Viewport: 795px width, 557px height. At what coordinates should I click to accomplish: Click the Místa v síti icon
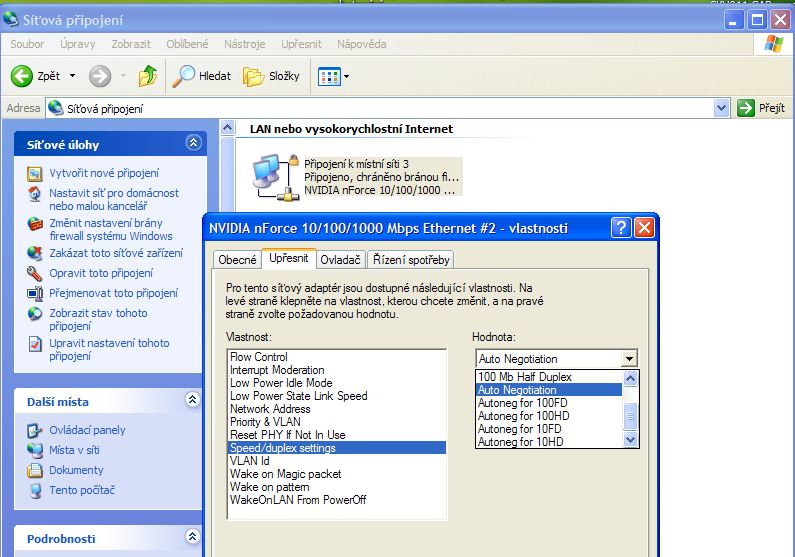34,451
